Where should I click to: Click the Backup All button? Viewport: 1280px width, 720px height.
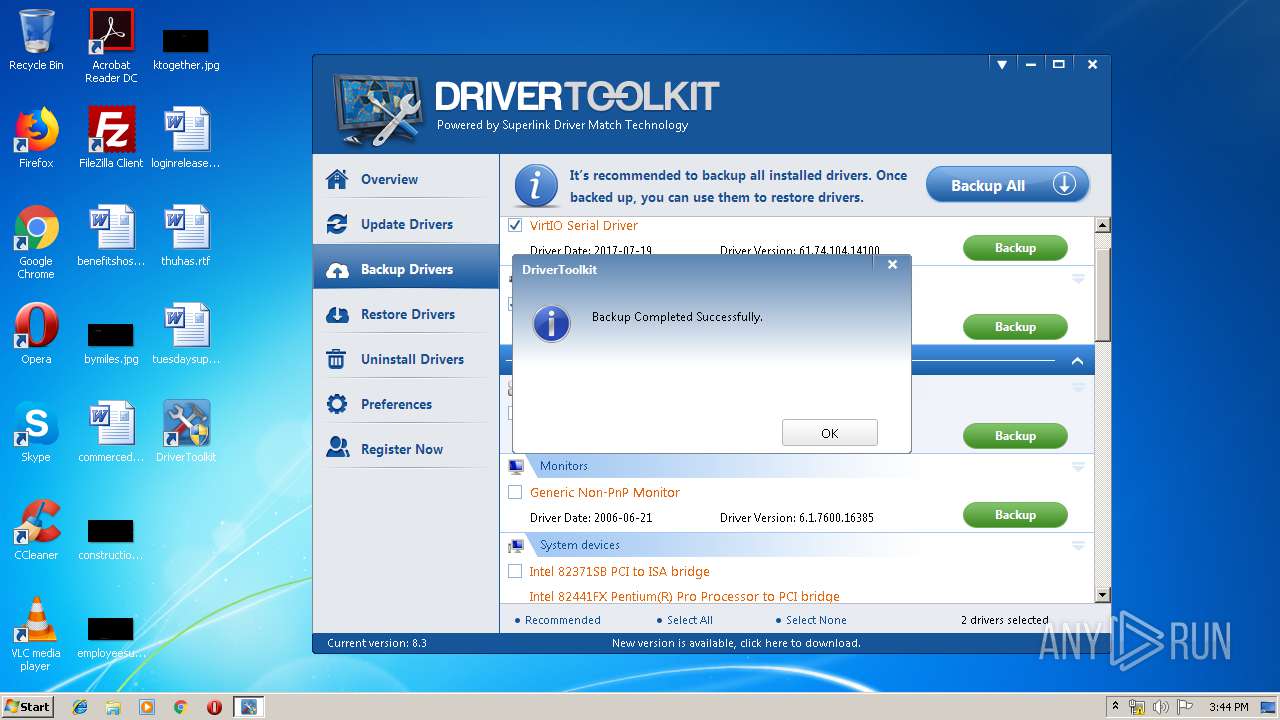pyautogui.click(x=1007, y=185)
